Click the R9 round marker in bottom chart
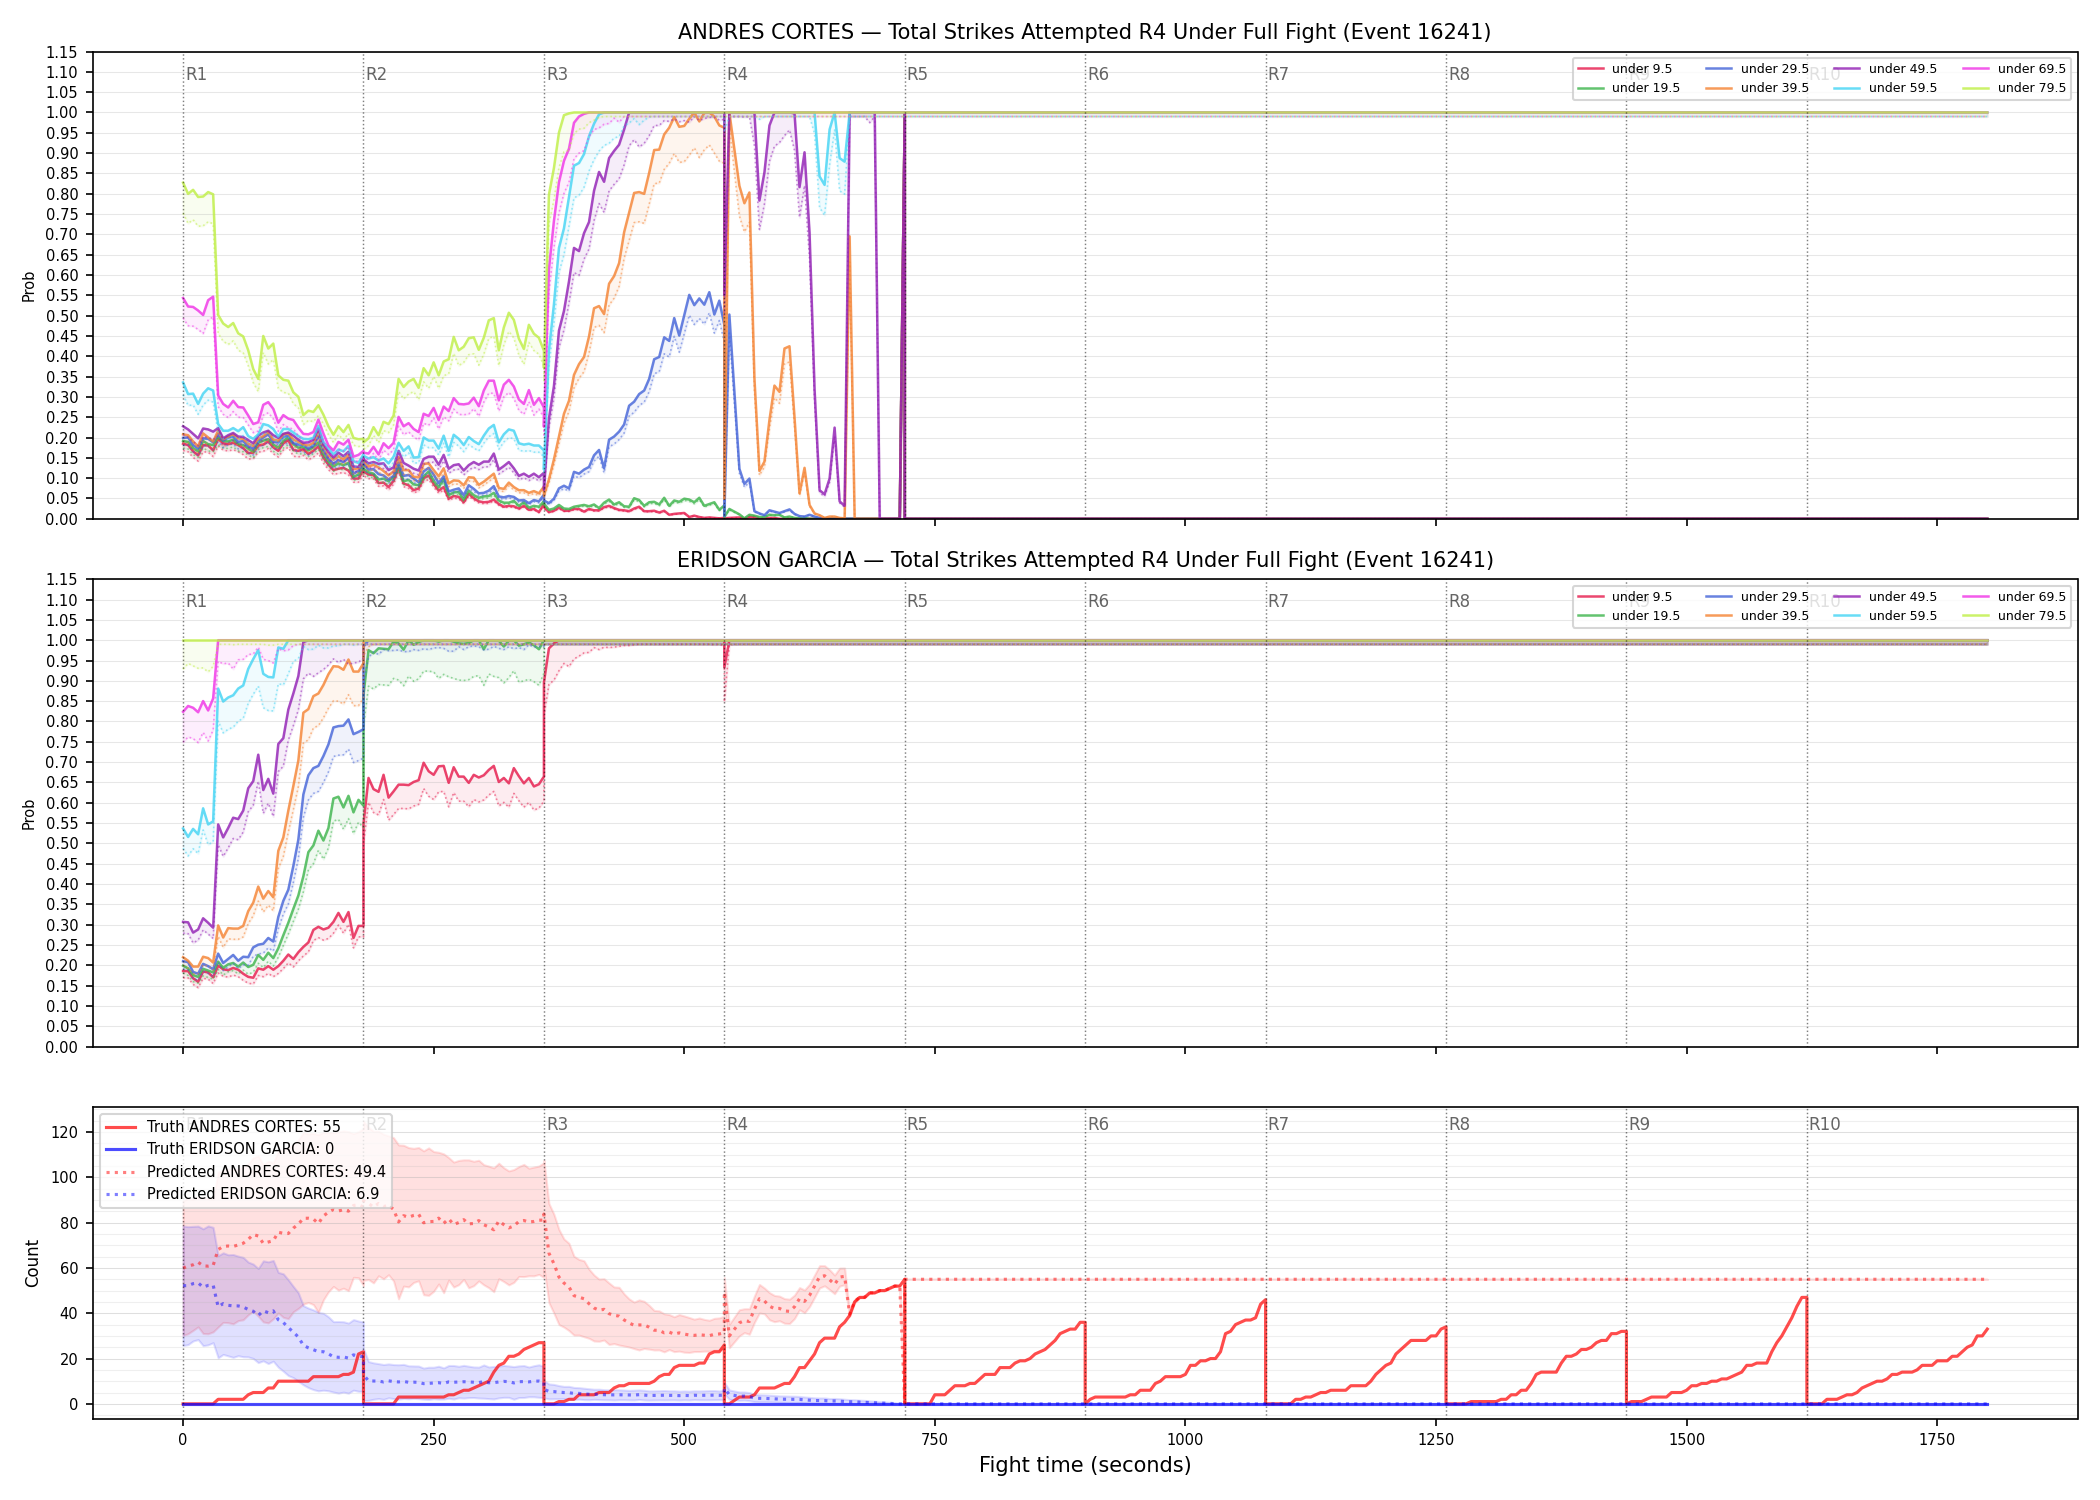2100x1500 pixels. 1639,1124
